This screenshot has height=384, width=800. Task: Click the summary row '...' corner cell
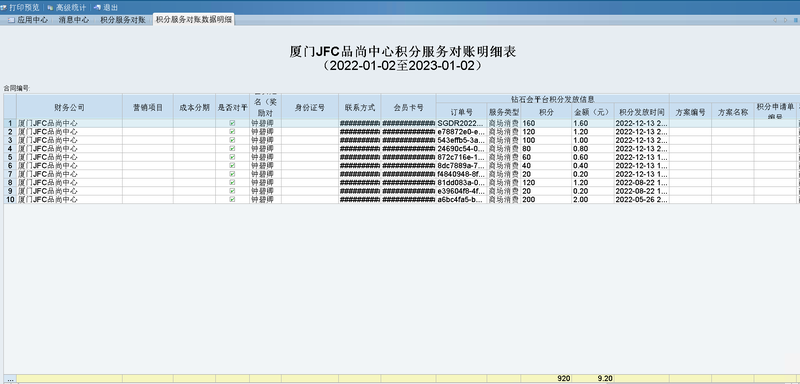10,379
